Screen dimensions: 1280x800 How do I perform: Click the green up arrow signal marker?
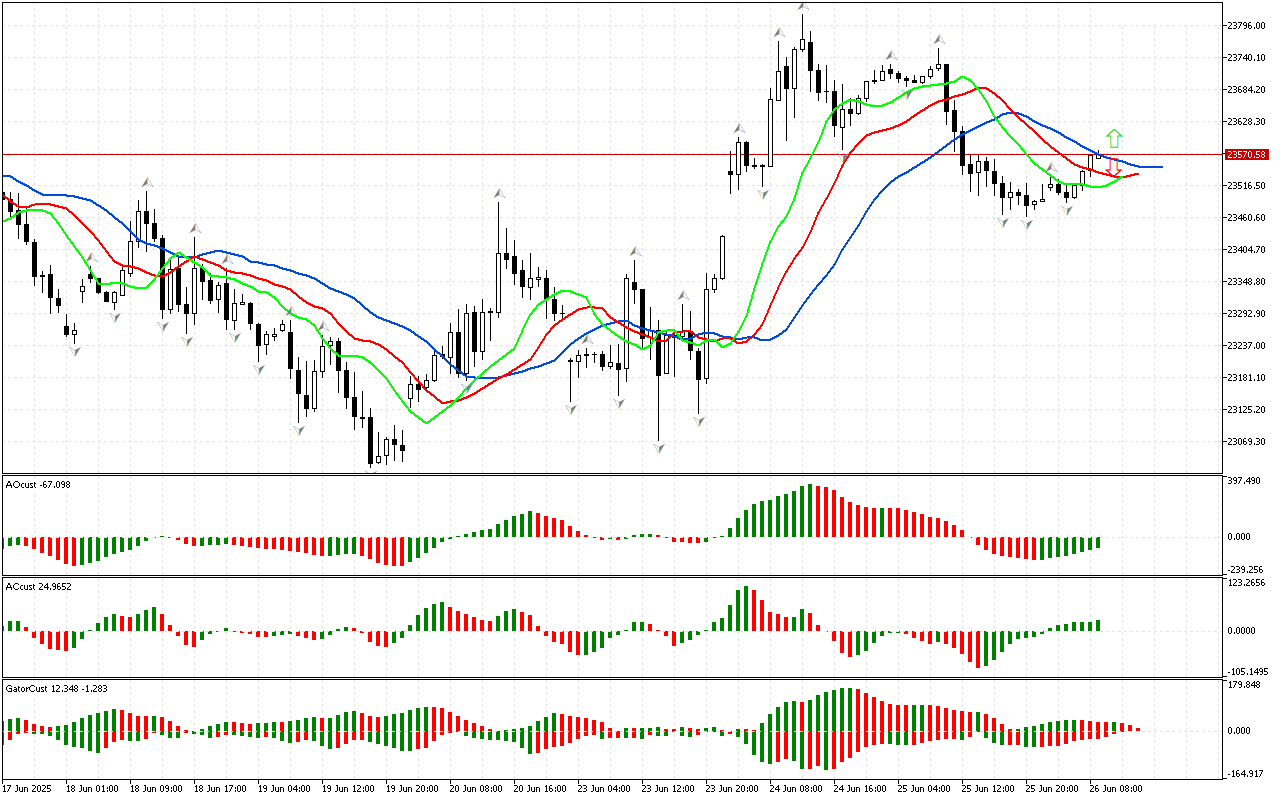[1114, 138]
